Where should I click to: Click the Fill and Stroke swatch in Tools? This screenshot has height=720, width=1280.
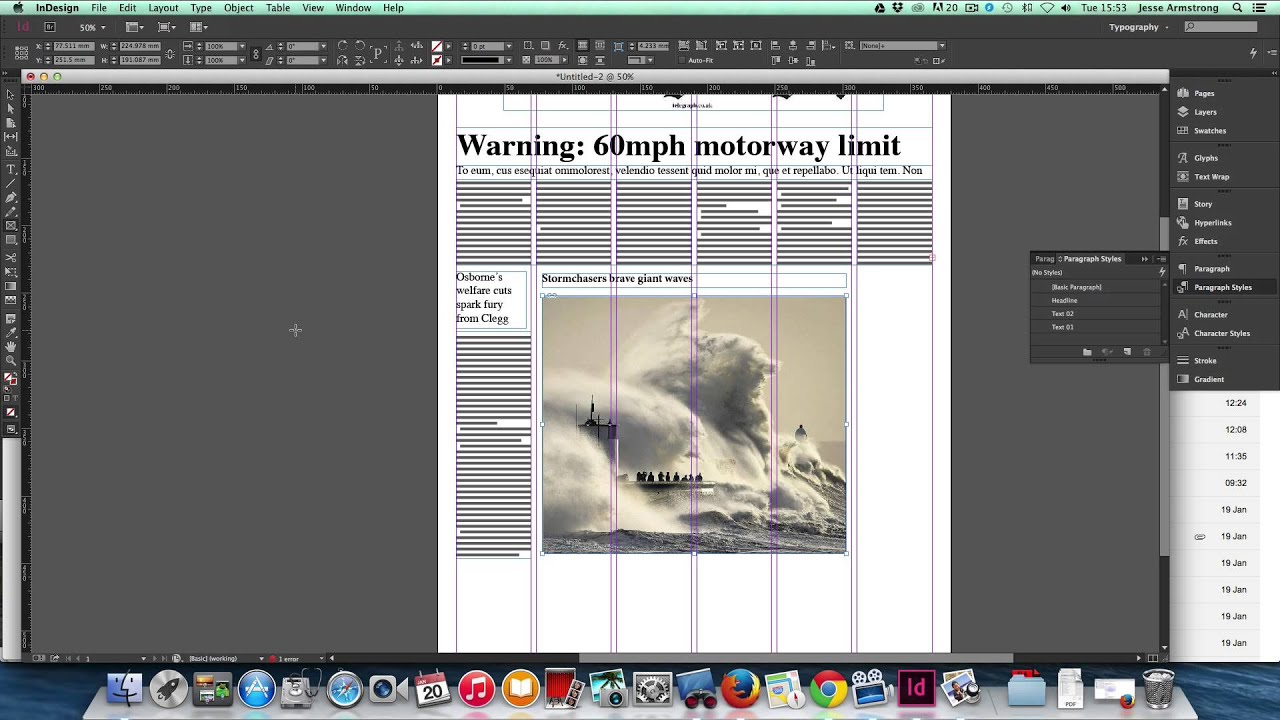click(x=10, y=380)
